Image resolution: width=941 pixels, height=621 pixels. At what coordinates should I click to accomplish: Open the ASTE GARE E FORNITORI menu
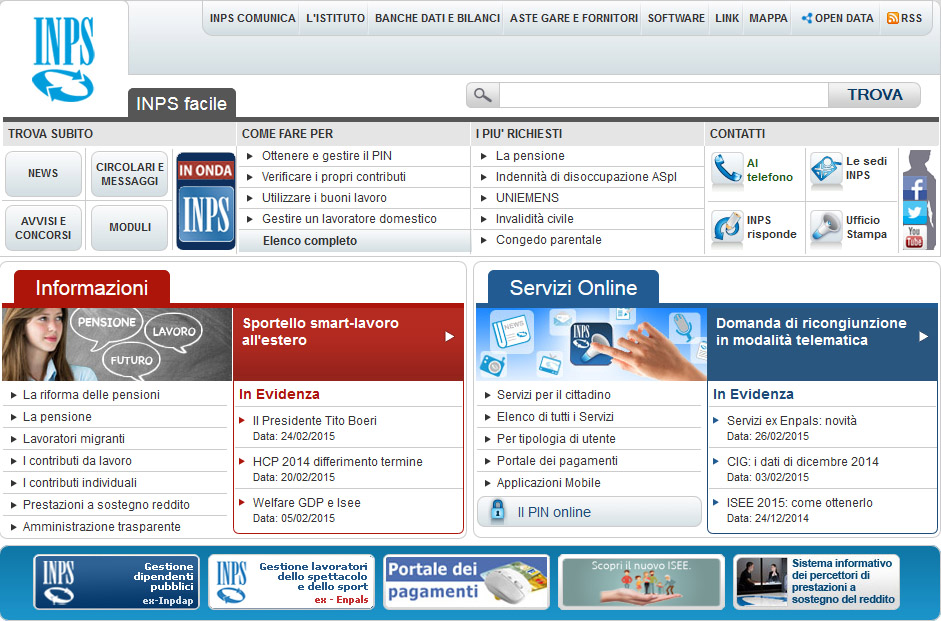tap(574, 18)
